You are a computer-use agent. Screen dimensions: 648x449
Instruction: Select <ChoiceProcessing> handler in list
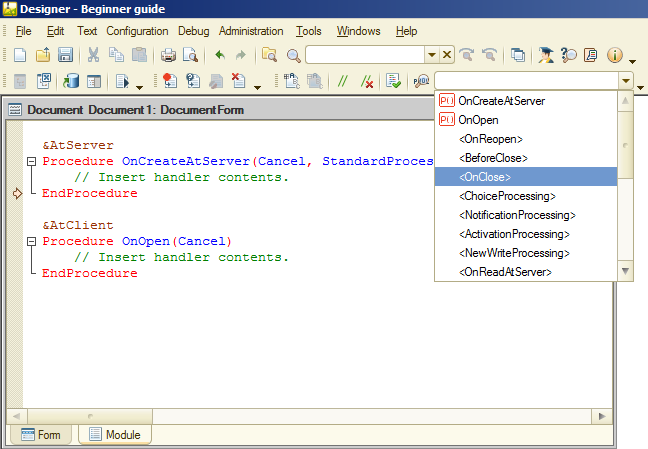pyautogui.click(x=526, y=196)
